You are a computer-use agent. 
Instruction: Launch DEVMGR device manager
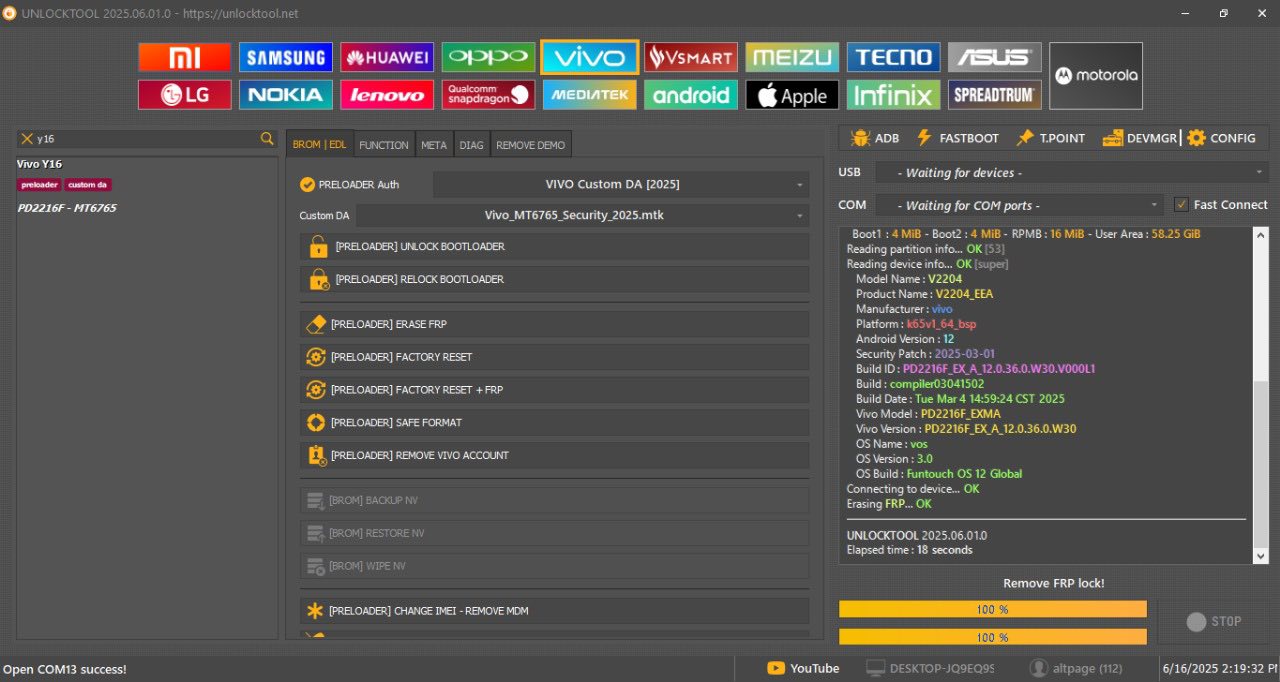(1139, 138)
